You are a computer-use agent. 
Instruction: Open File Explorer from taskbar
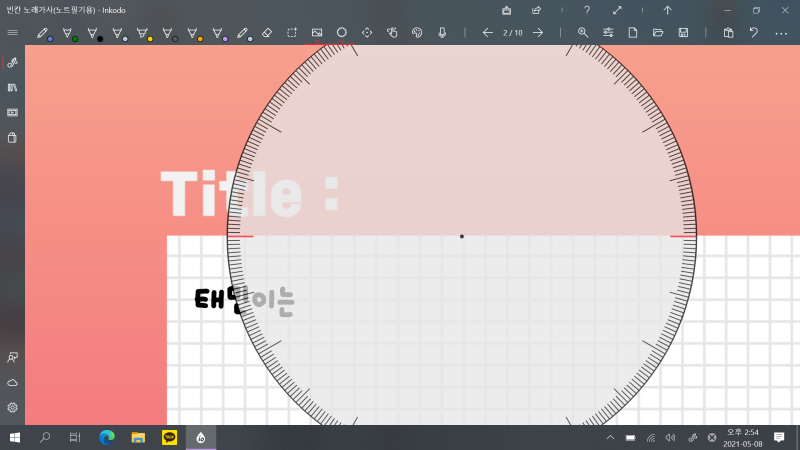(138, 438)
